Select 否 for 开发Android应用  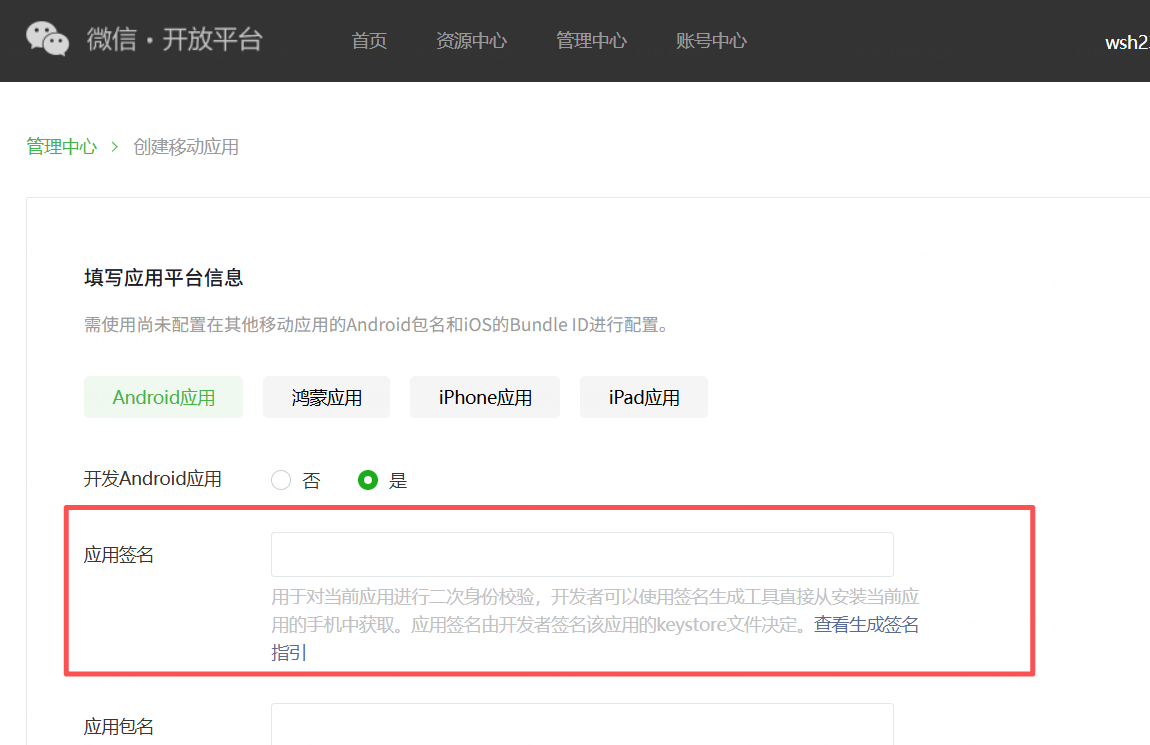(281, 480)
